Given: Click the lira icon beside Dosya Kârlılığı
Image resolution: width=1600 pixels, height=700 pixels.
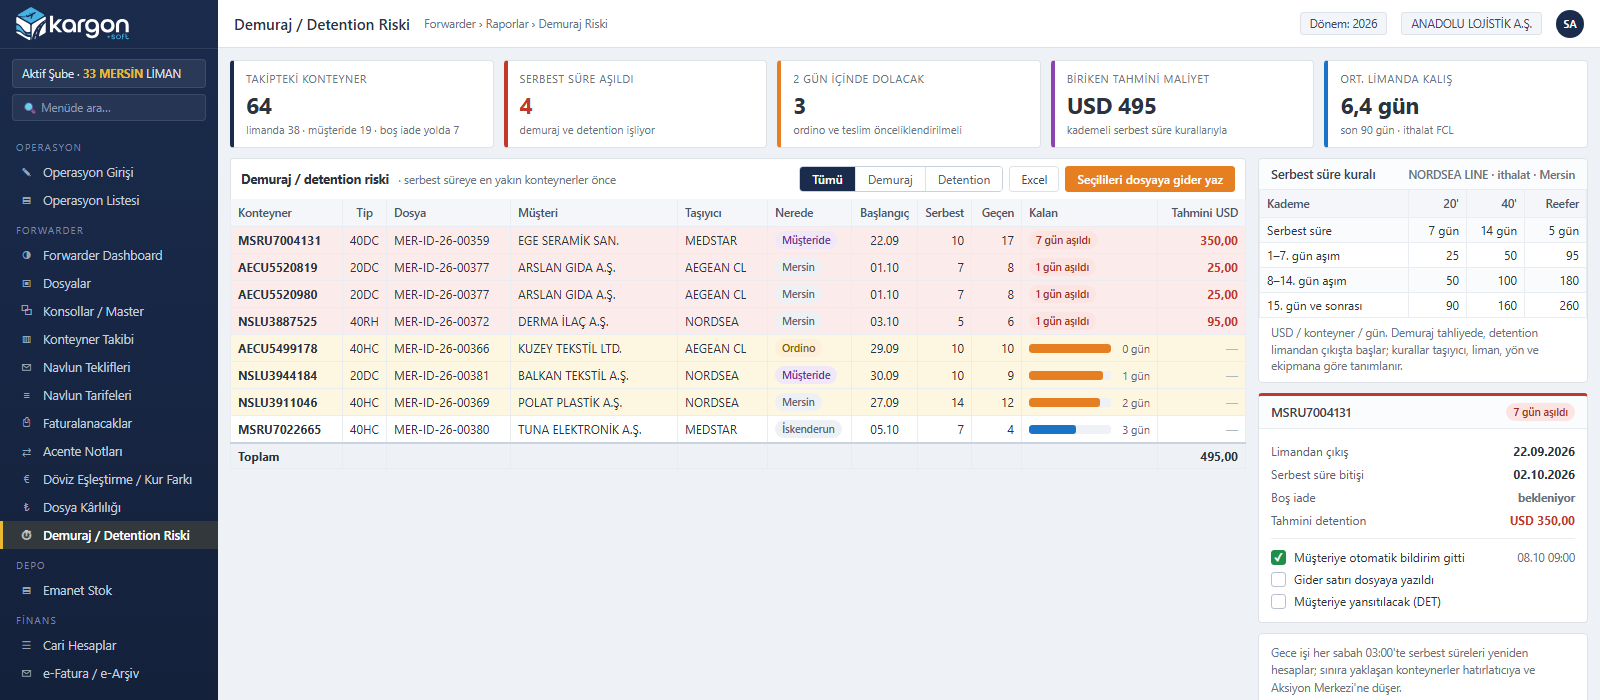Looking at the screenshot, I should pos(27,508).
